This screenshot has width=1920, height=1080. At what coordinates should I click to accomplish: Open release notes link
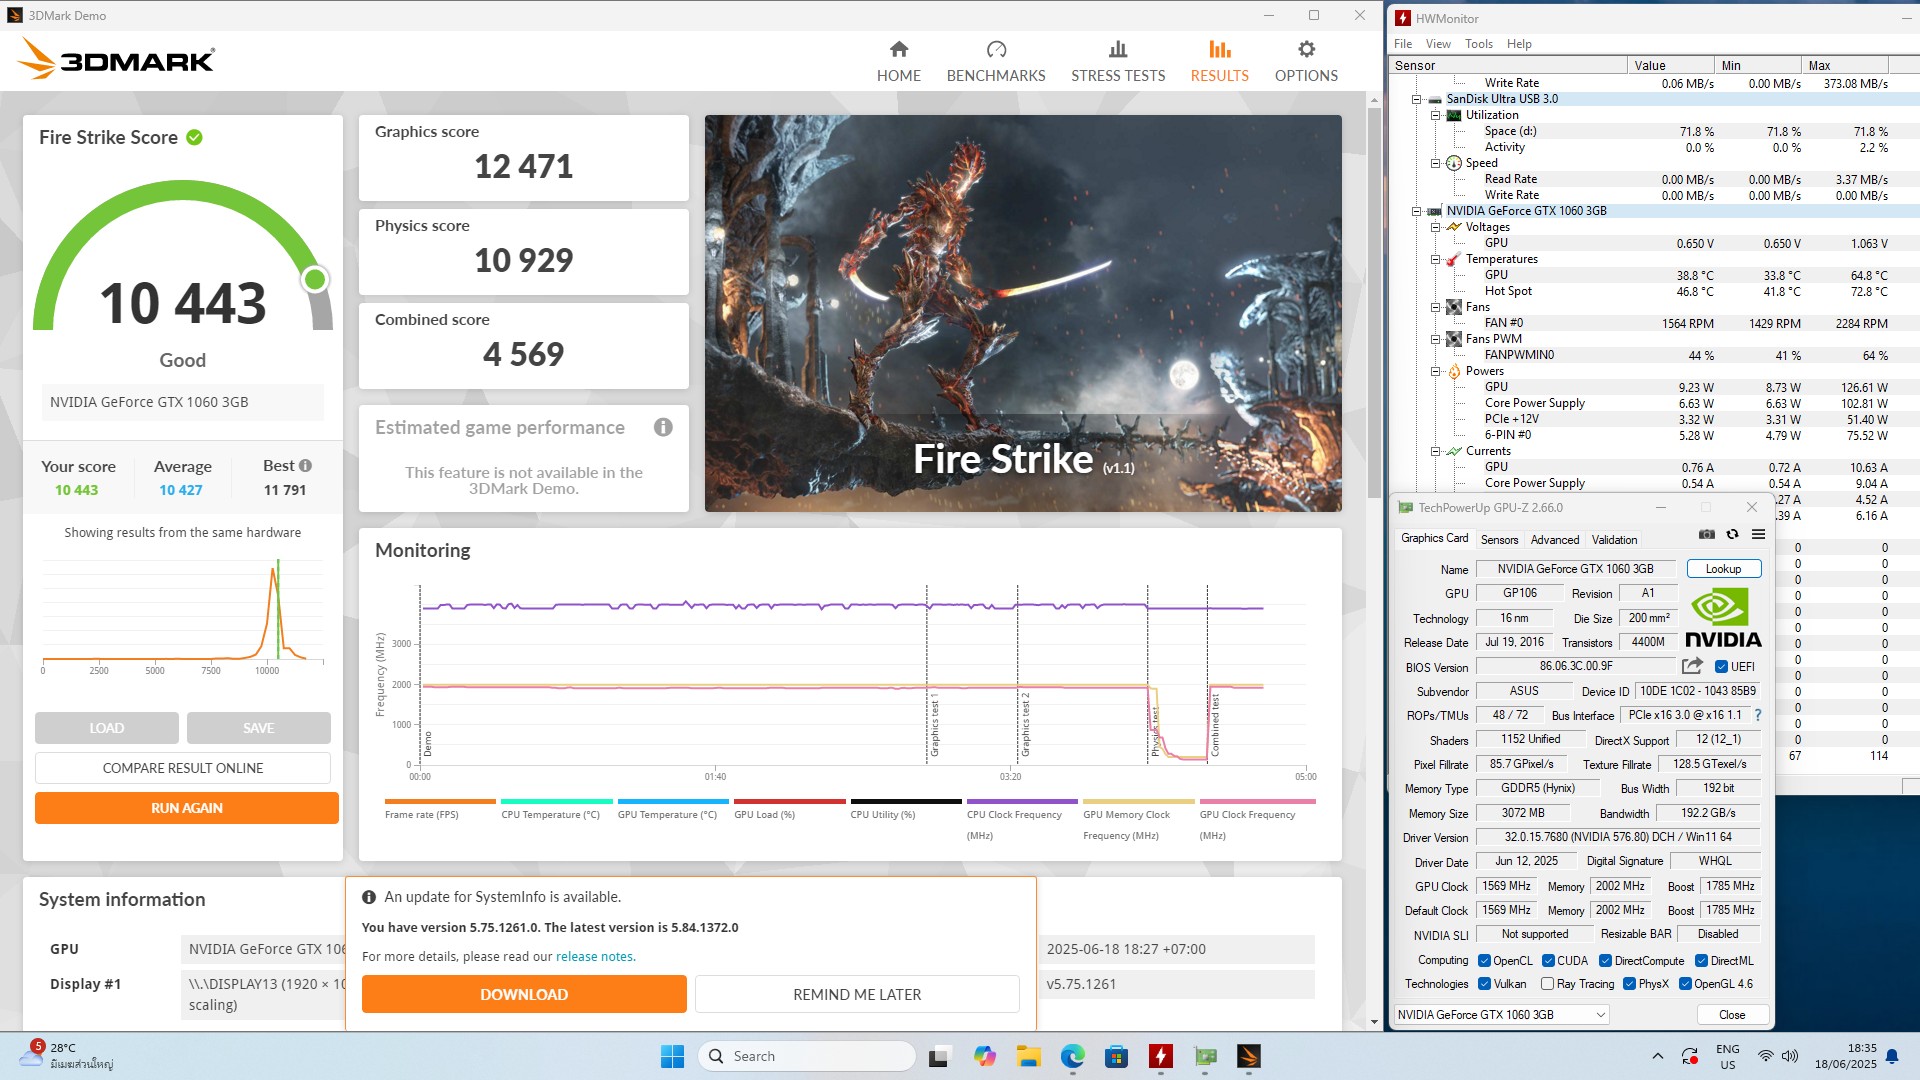coord(594,957)
